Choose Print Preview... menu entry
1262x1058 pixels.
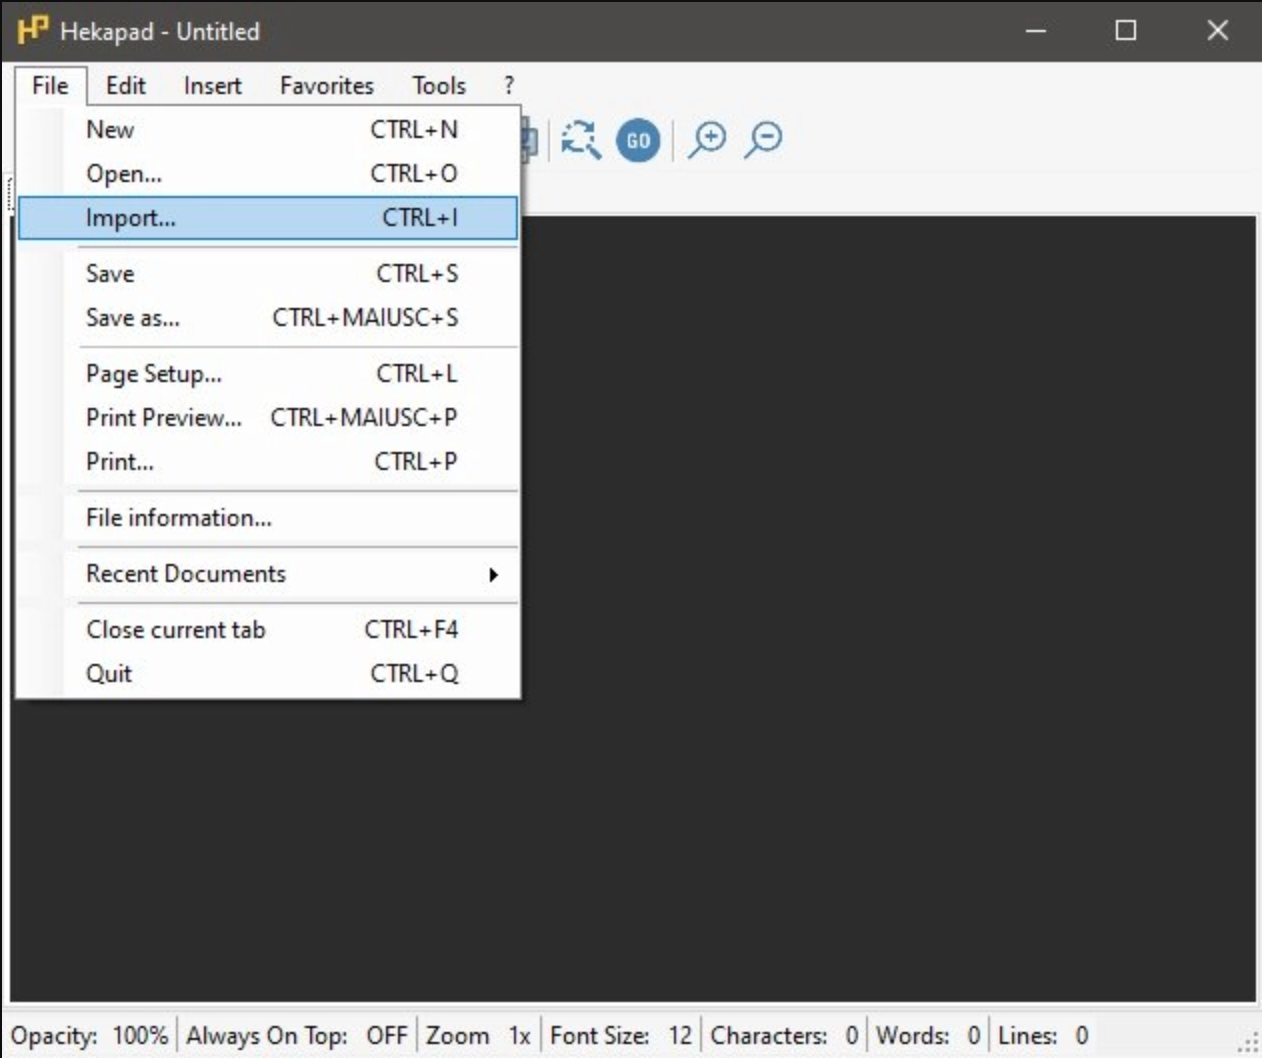[268, 417]
